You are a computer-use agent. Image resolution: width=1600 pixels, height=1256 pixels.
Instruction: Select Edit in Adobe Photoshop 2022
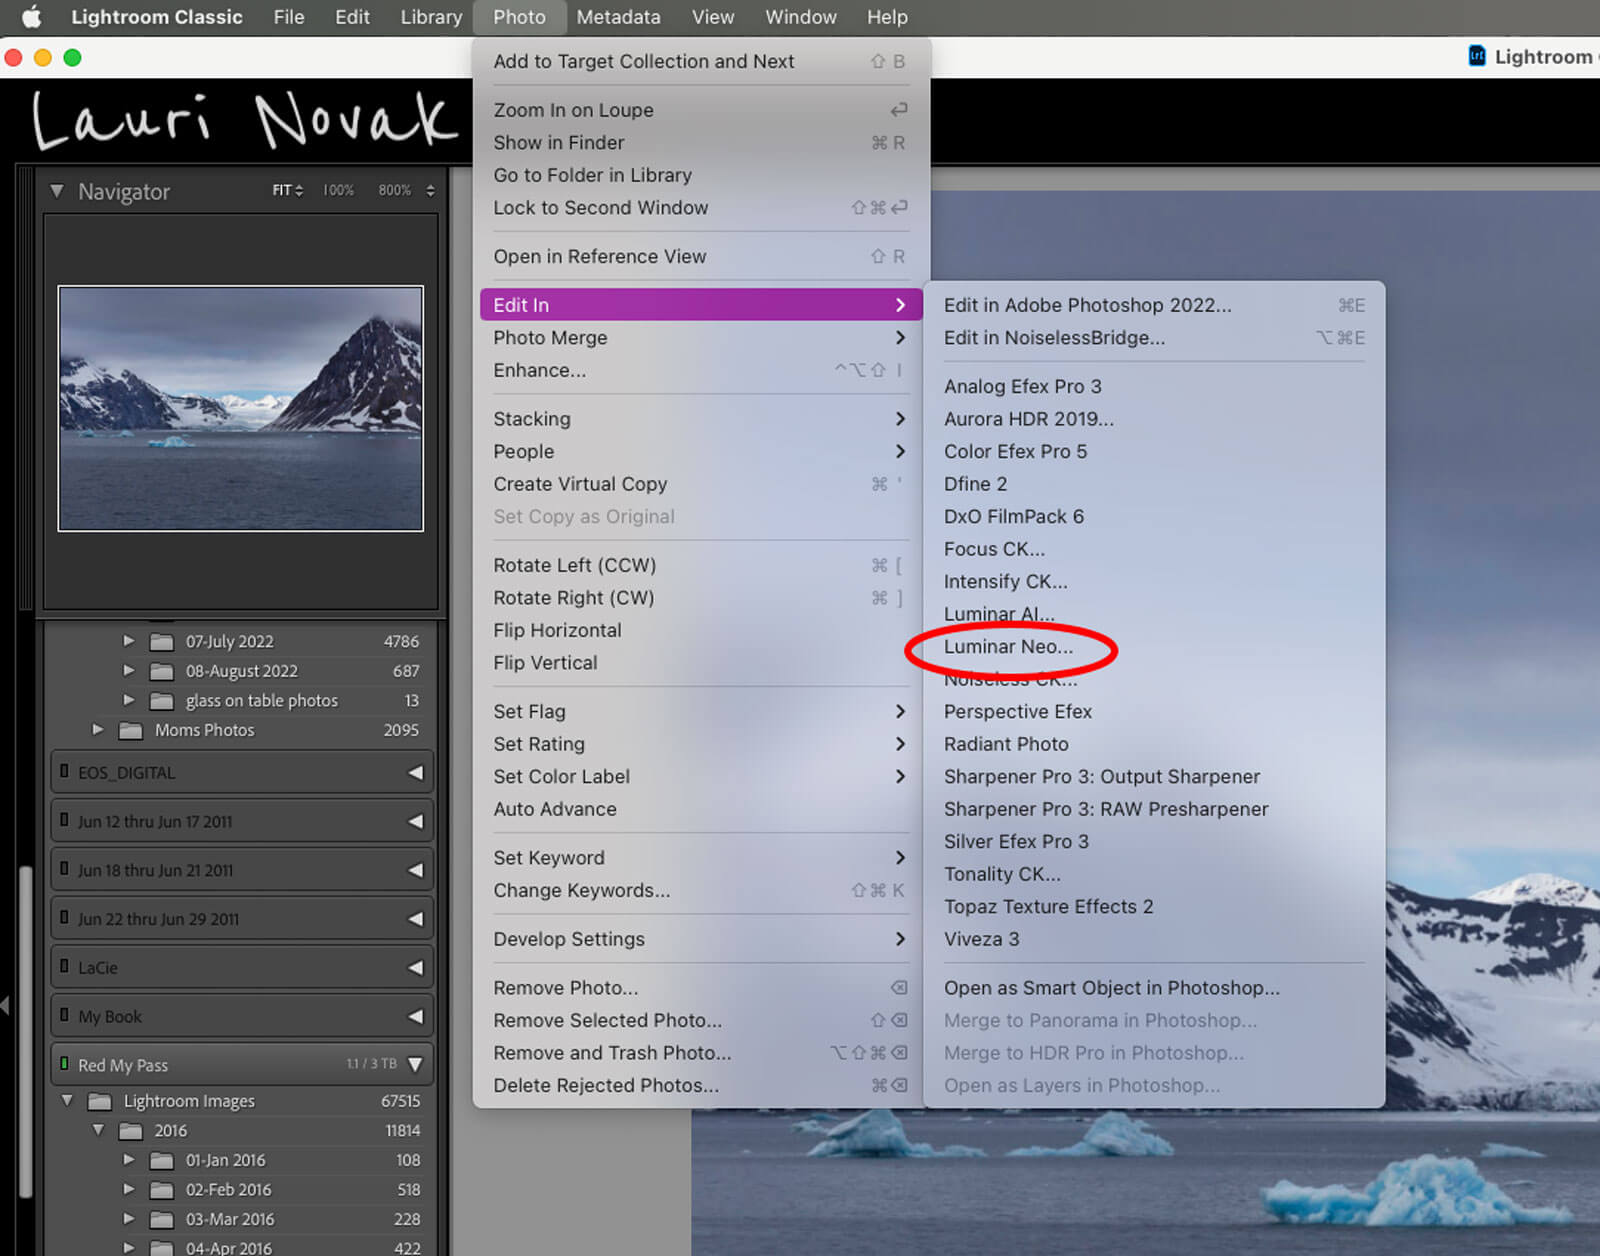(1087, 305)
